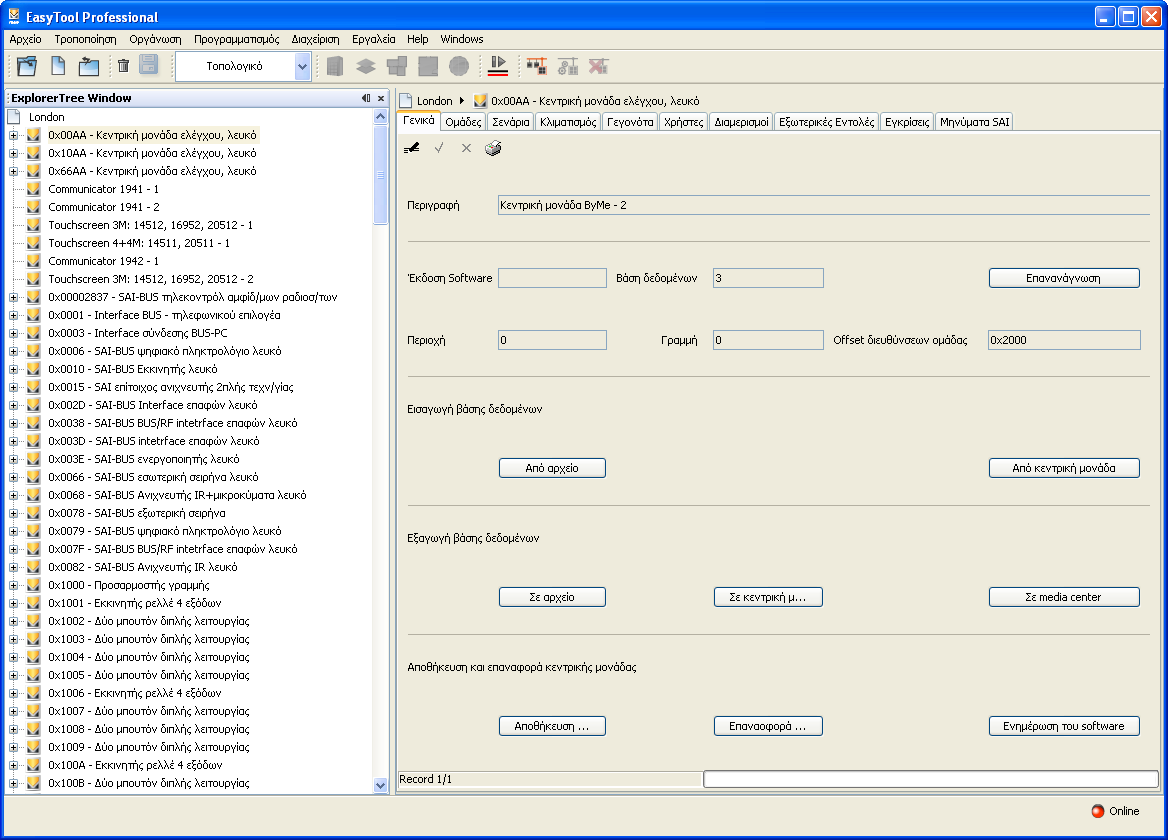Expand 0x0010 SAI-BUS Εκκινητής node
Viewport: 1168px width, 840px height.
[x=13, y=369]
